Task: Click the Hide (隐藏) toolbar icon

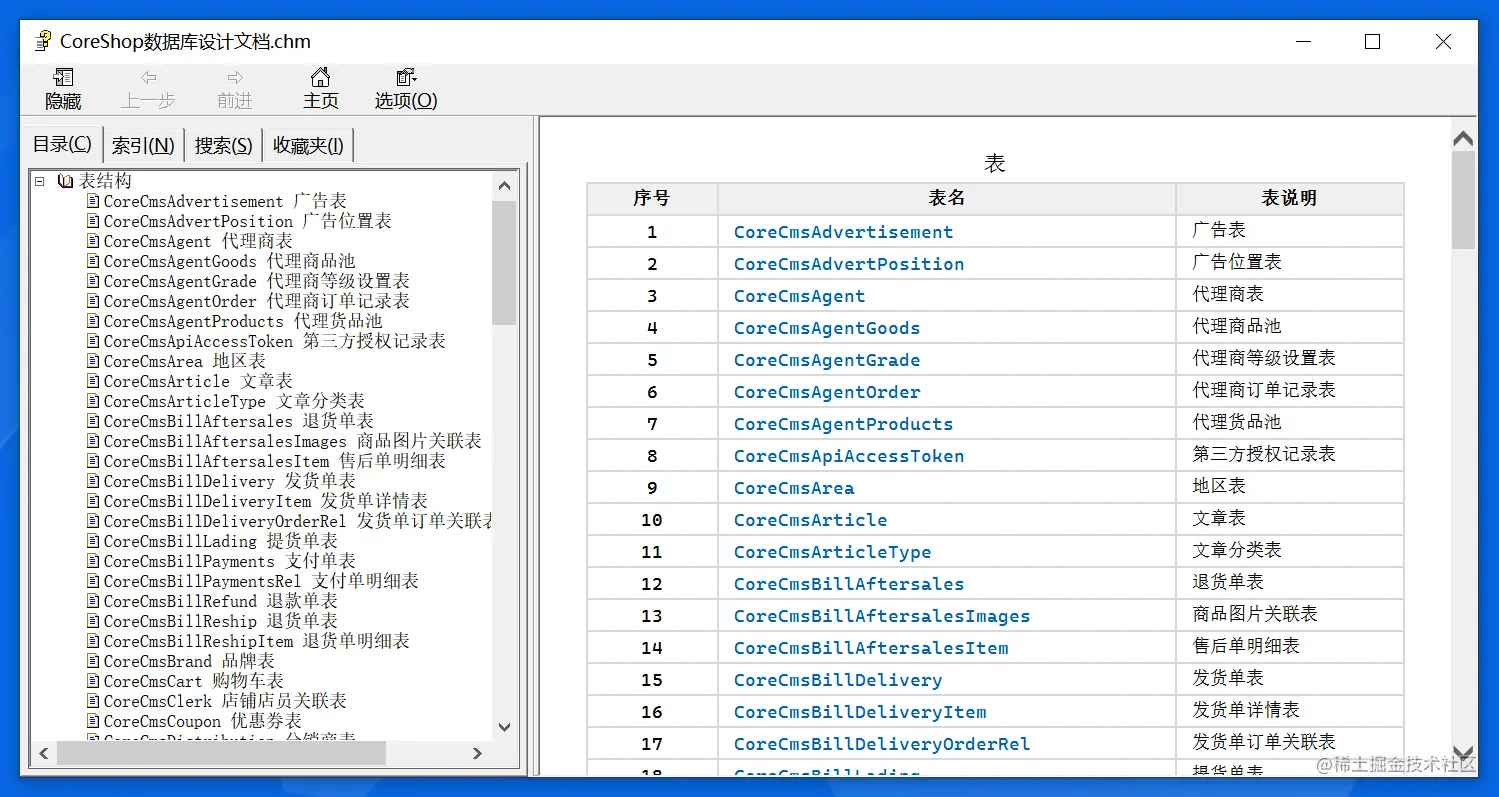Action: pos(63,77)
